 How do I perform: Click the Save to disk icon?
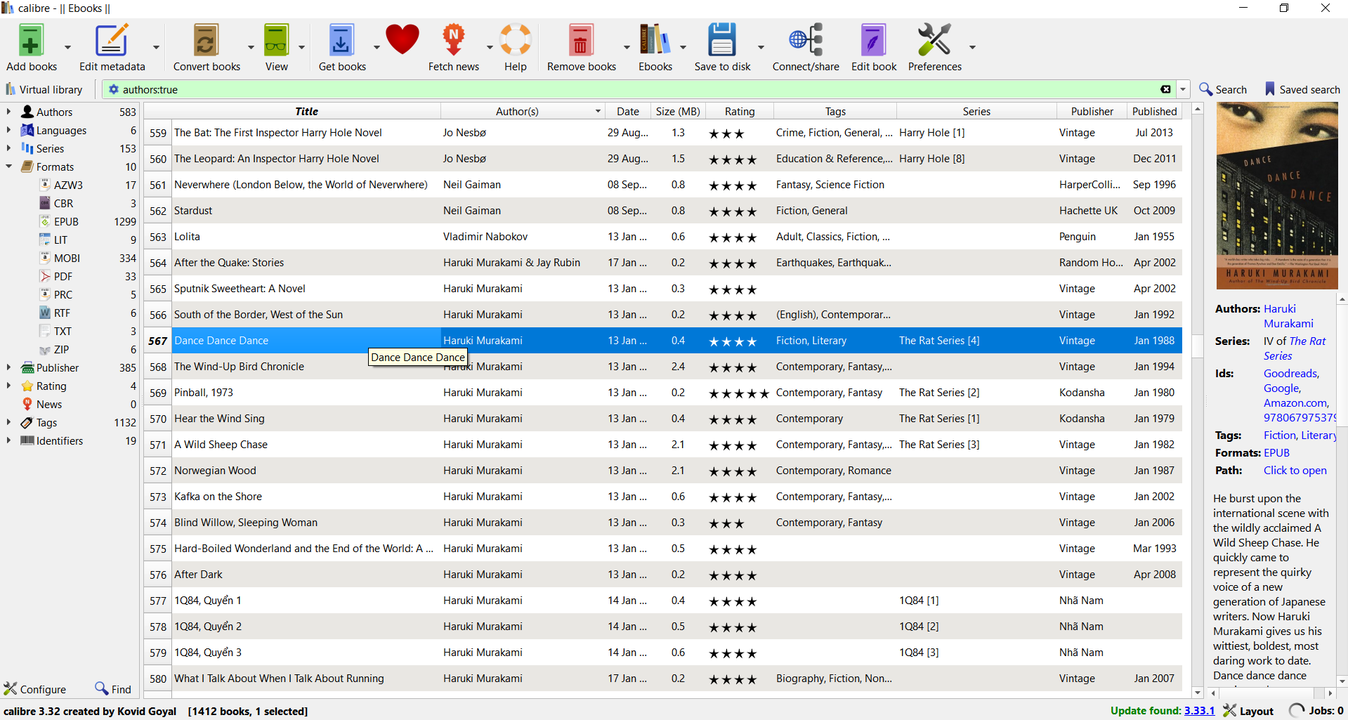[x=722, y=41]
